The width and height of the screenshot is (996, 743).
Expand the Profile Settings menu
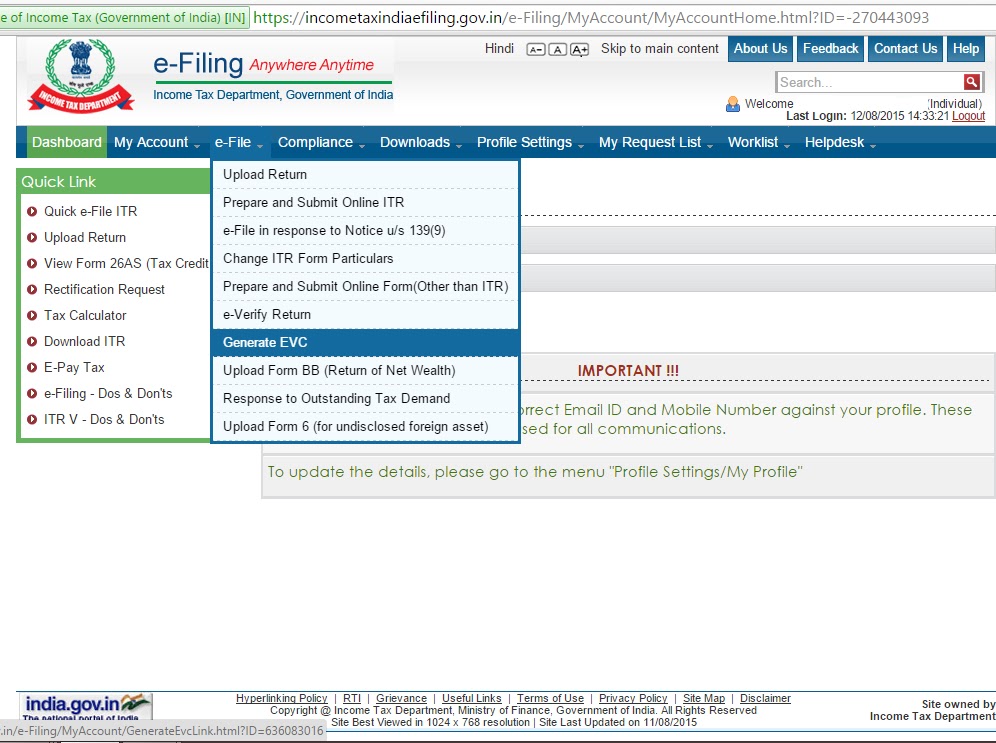click(x=530, y=142)
